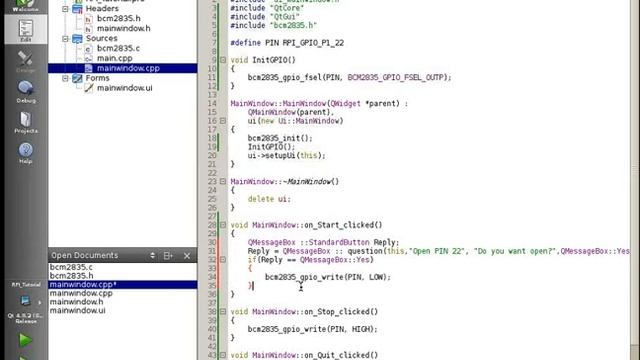Select modified mainwindow.cpp* in Open Documents
This screenshot has height=360, width=640.
(x=122, y=284)
